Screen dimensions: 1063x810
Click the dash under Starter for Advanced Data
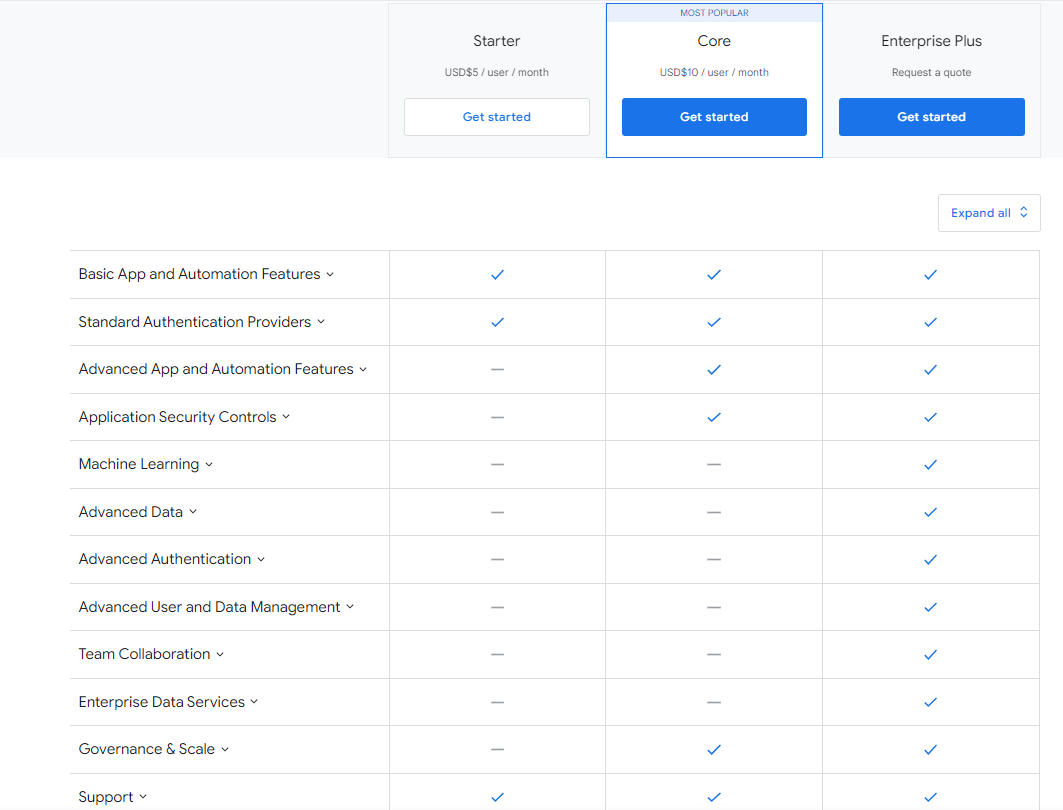coord(497,512)
